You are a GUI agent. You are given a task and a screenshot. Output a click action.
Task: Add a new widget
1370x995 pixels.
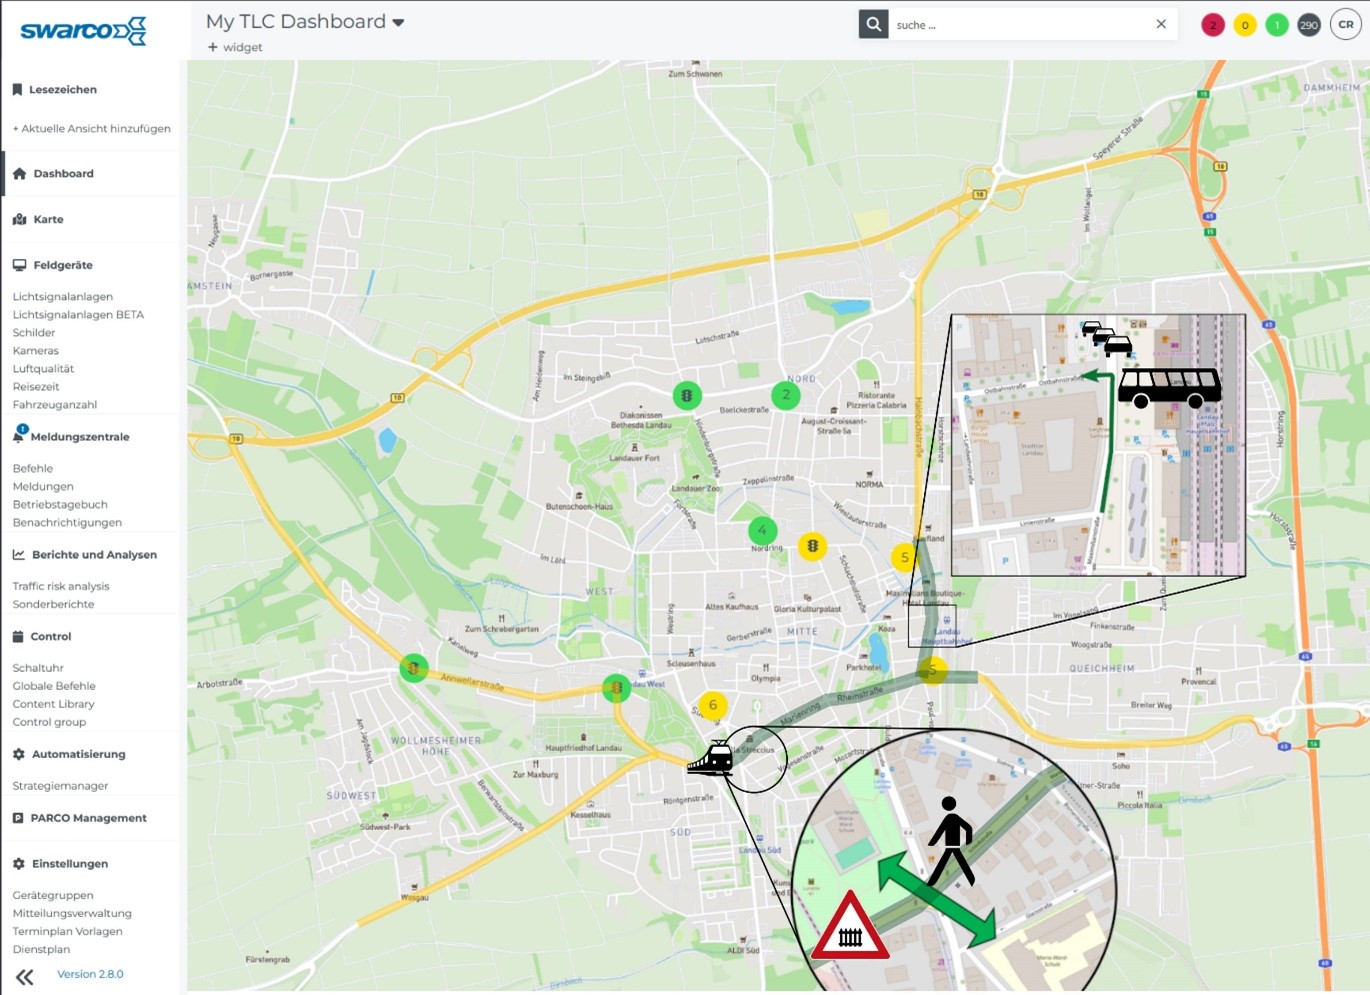pos(235,47)
